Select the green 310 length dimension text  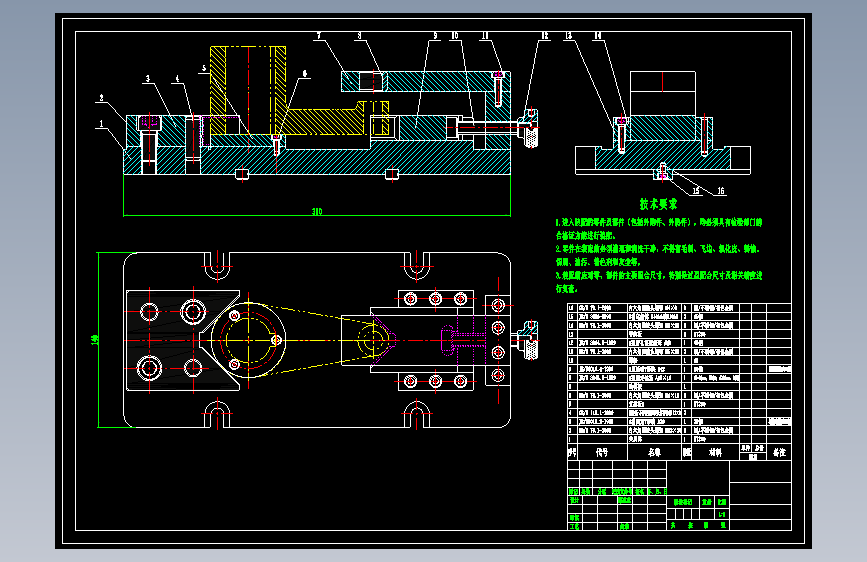317,211
